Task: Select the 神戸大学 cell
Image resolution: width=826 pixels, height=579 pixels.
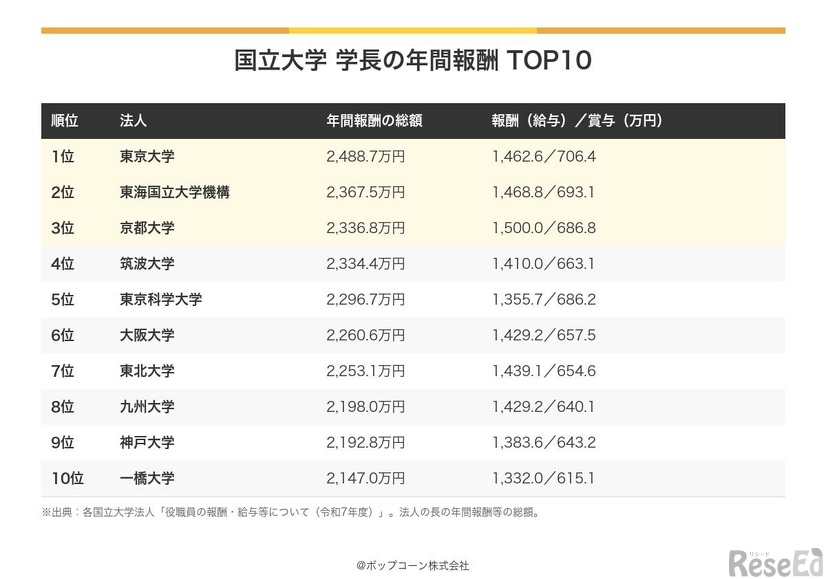Action: [x=147, y=443]
